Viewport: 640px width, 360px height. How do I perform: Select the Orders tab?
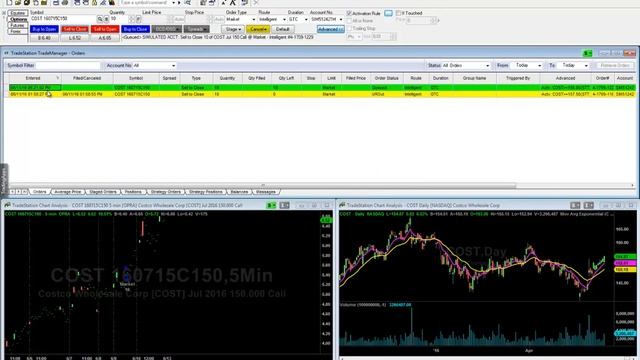click(x=40, y=192)
